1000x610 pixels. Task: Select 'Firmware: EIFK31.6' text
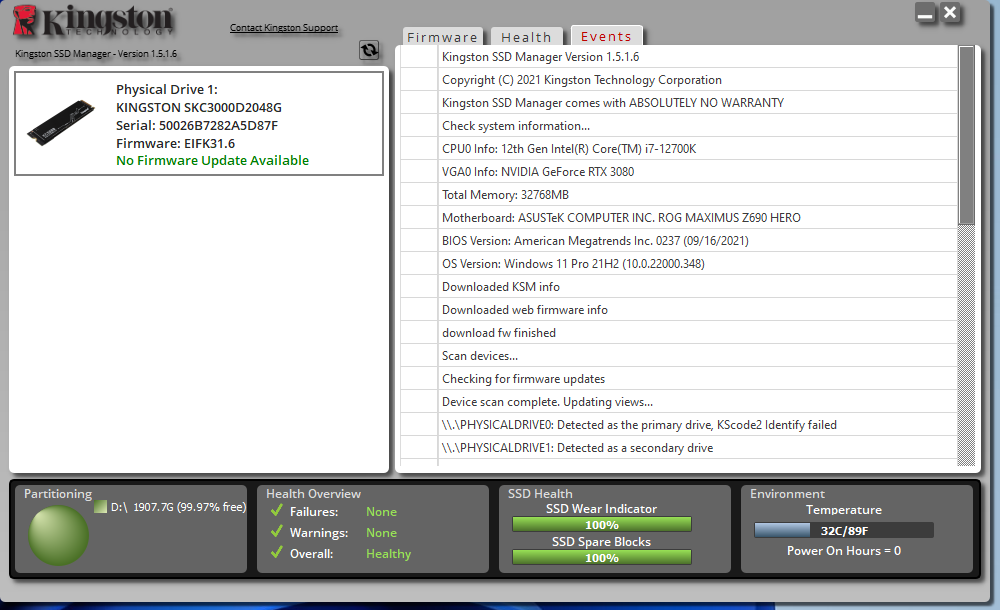pyautogui.click(x=175, y=143)
